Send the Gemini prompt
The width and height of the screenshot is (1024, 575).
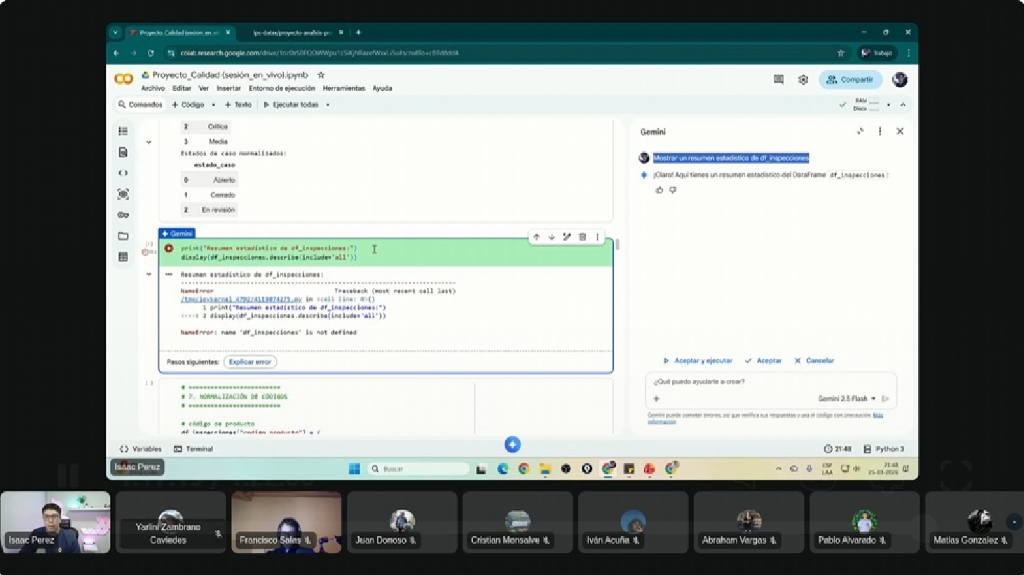[886, 399]
